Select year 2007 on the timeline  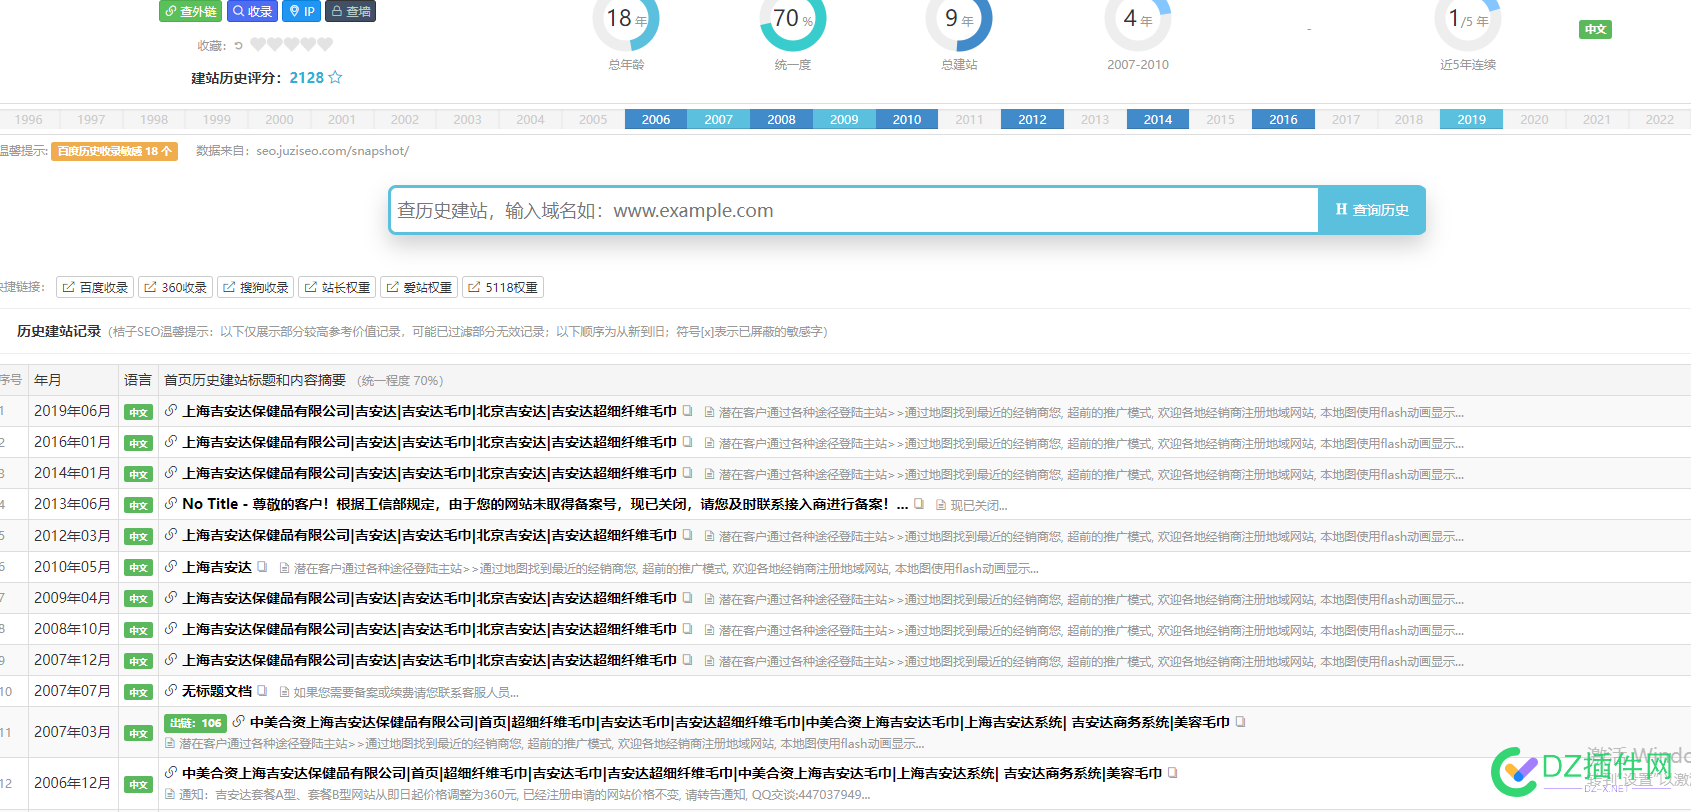click(719, 119)
